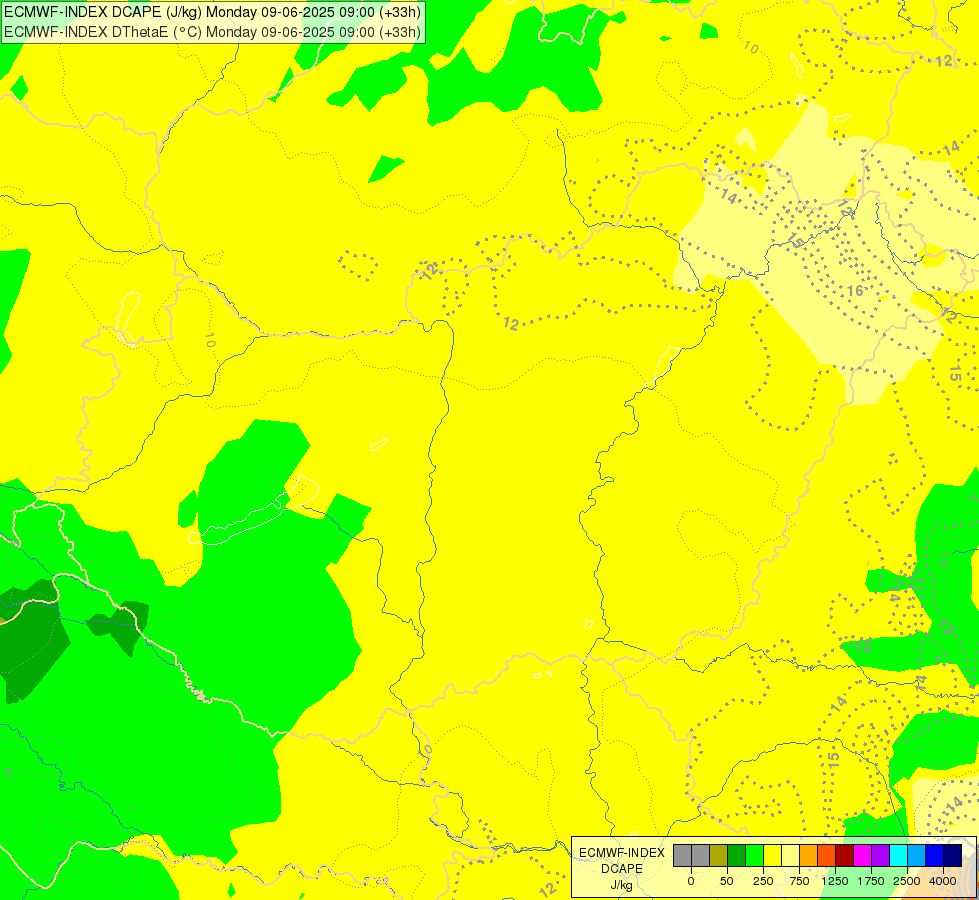Click the legend scale value 0
The width and height of the screenshot is (979, 900).
point(691,881)
